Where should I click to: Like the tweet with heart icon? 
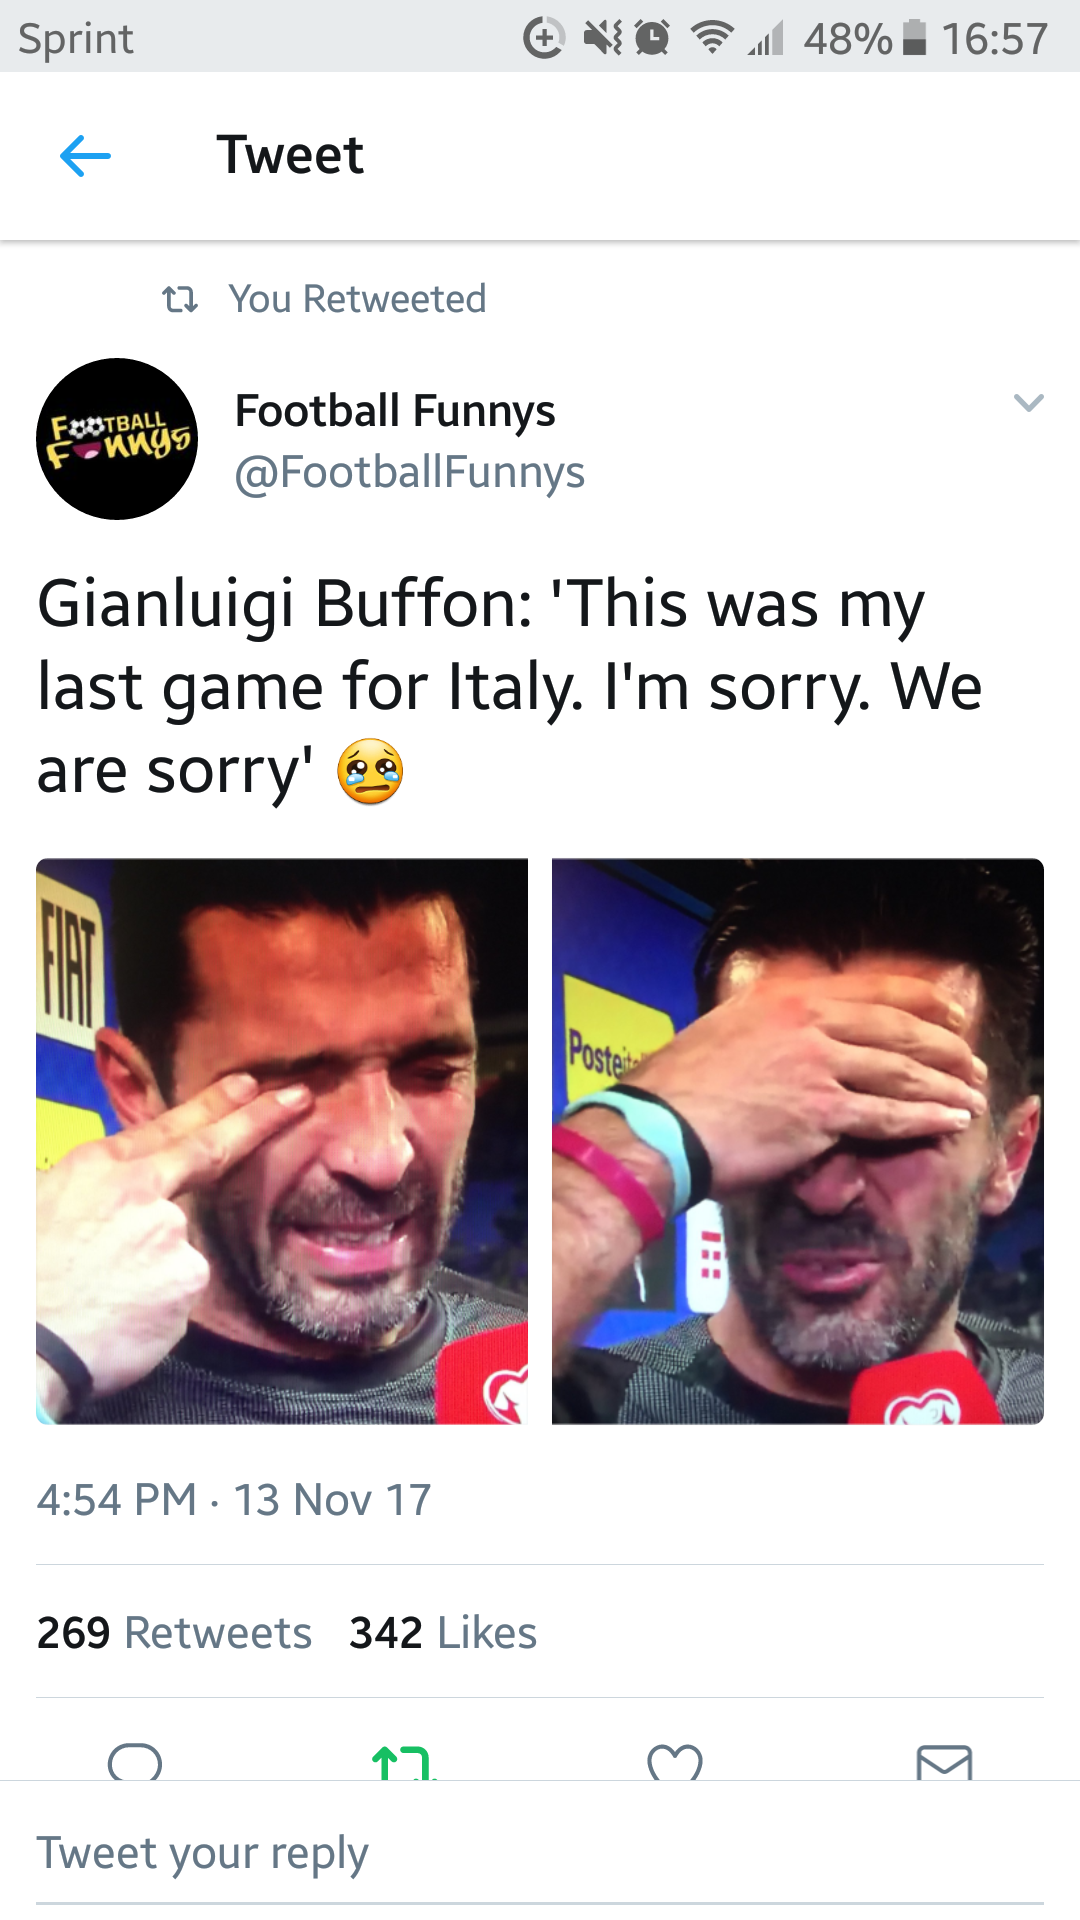pos(675,1762)
